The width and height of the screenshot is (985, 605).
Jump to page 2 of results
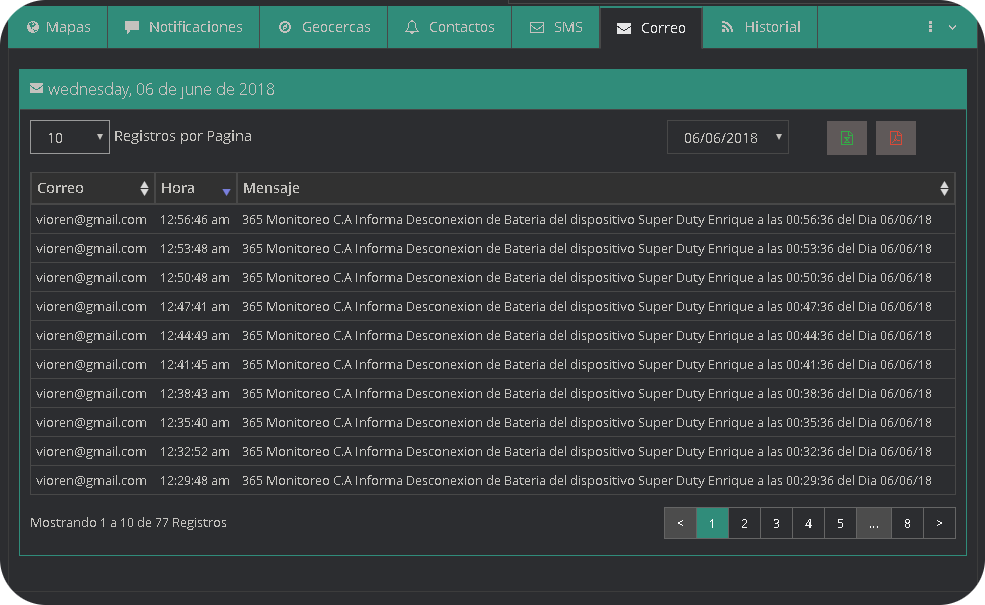(x=744, y=523)
